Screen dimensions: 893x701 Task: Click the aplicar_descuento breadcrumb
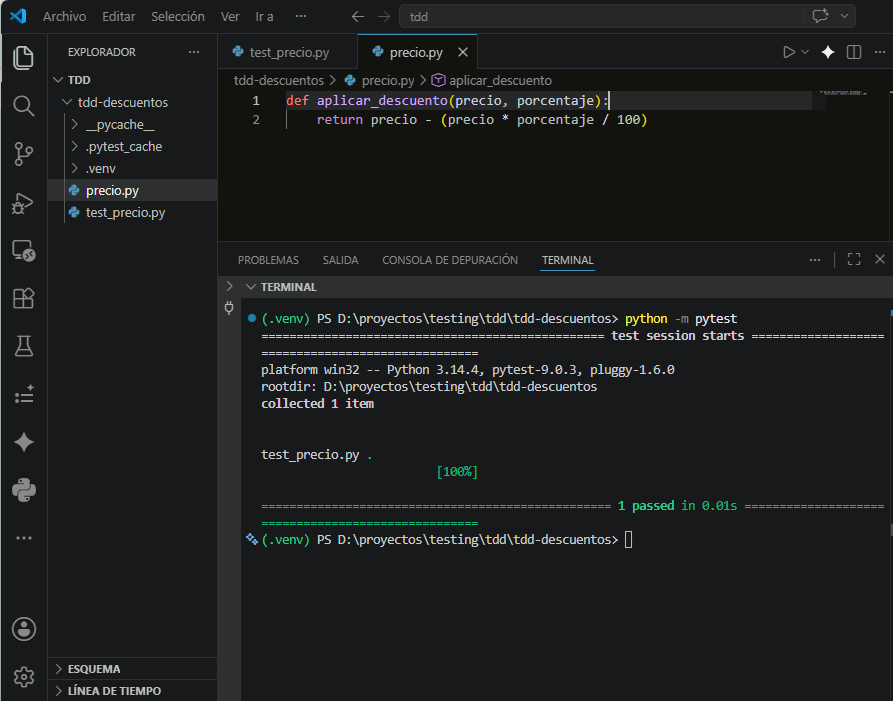pos(500,80)
